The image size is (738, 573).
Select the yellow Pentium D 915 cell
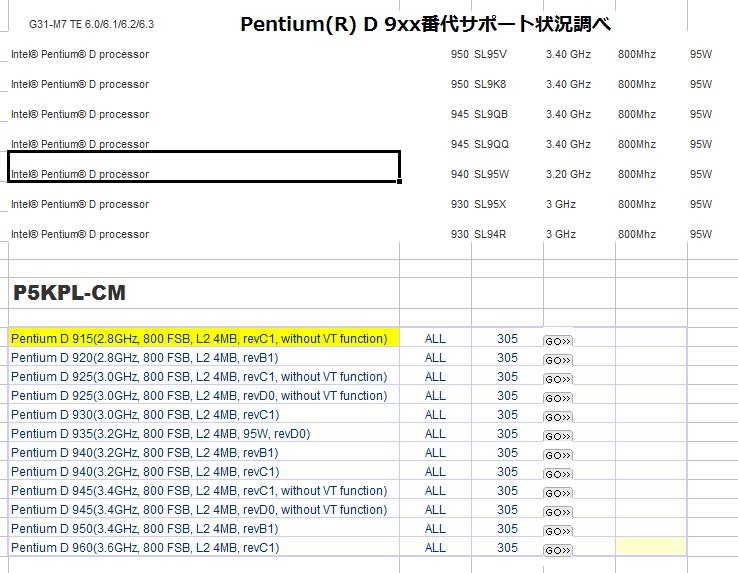(204, 338)
